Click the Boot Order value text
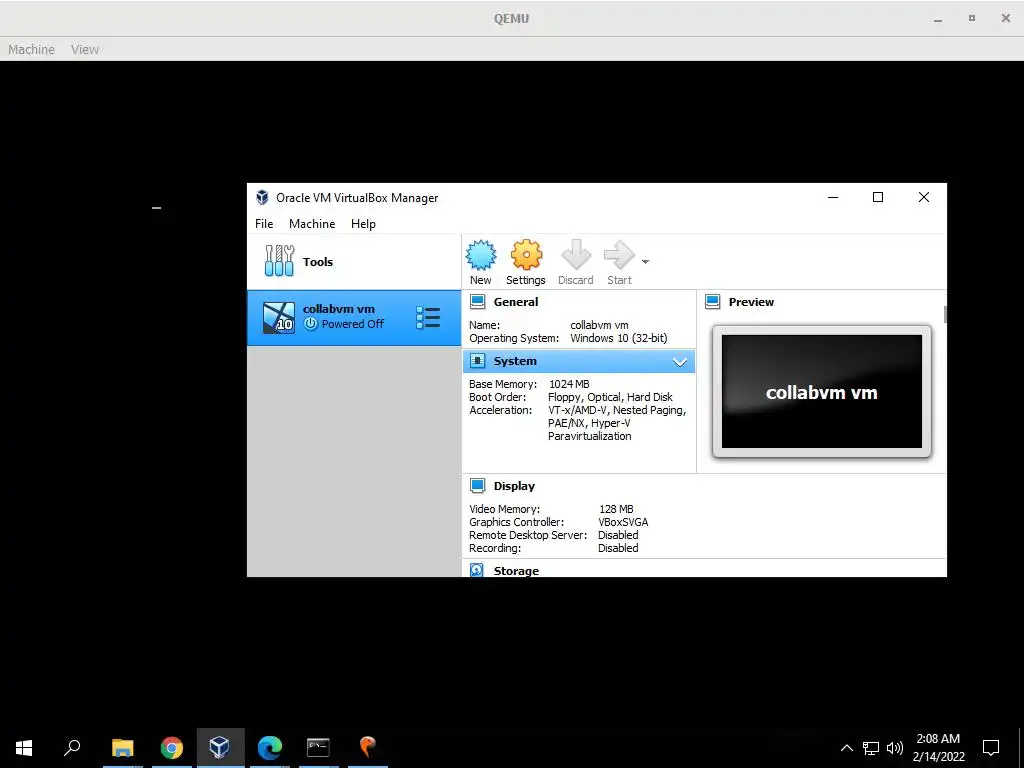The image size is (1024, 768). [610, 398]
